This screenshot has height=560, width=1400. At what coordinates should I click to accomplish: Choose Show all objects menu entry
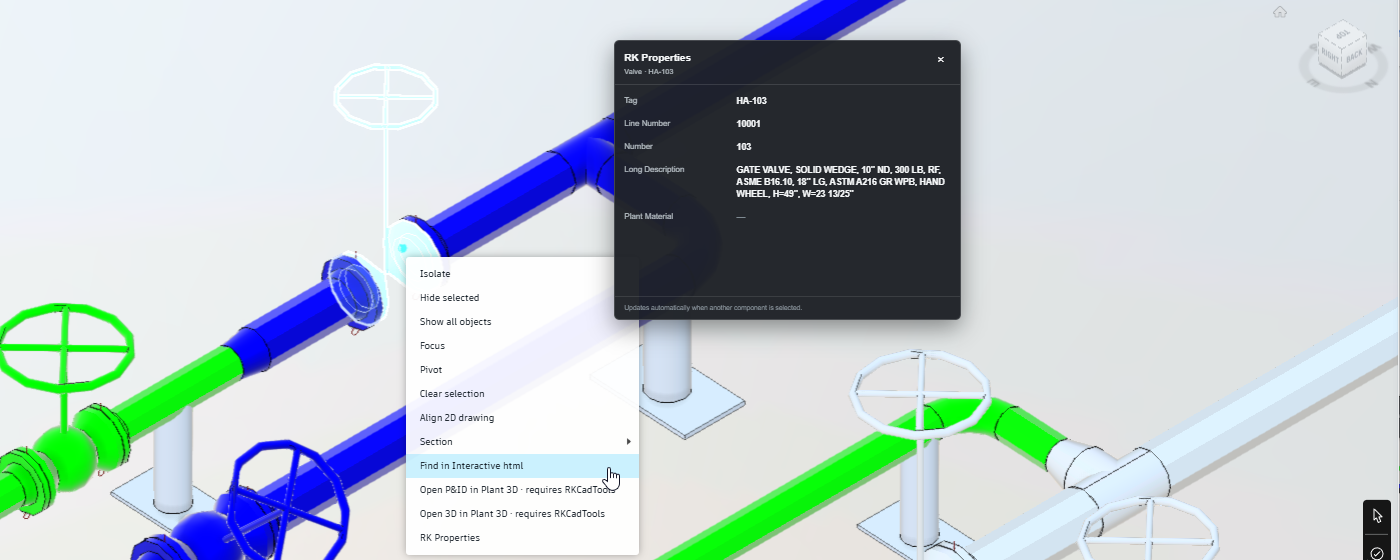(522, 322)
